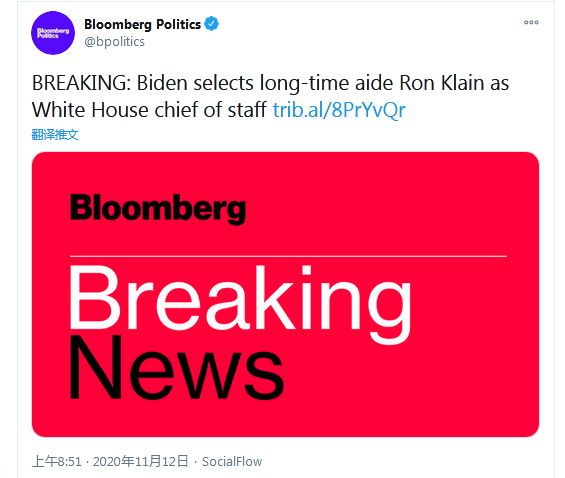
Task: Click the blue verified badge
Action: 212,24
